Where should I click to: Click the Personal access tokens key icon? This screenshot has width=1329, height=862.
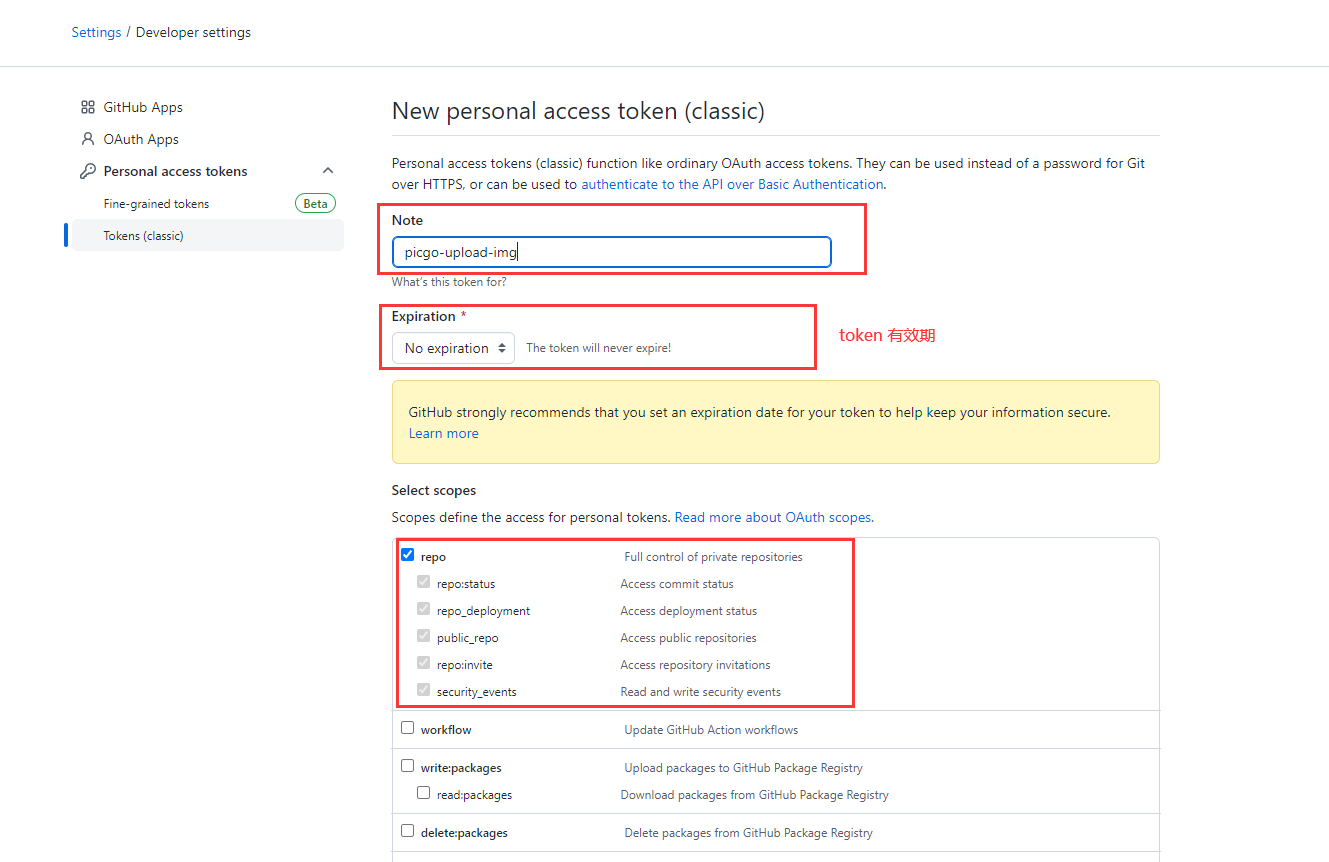tap(88, 171)
